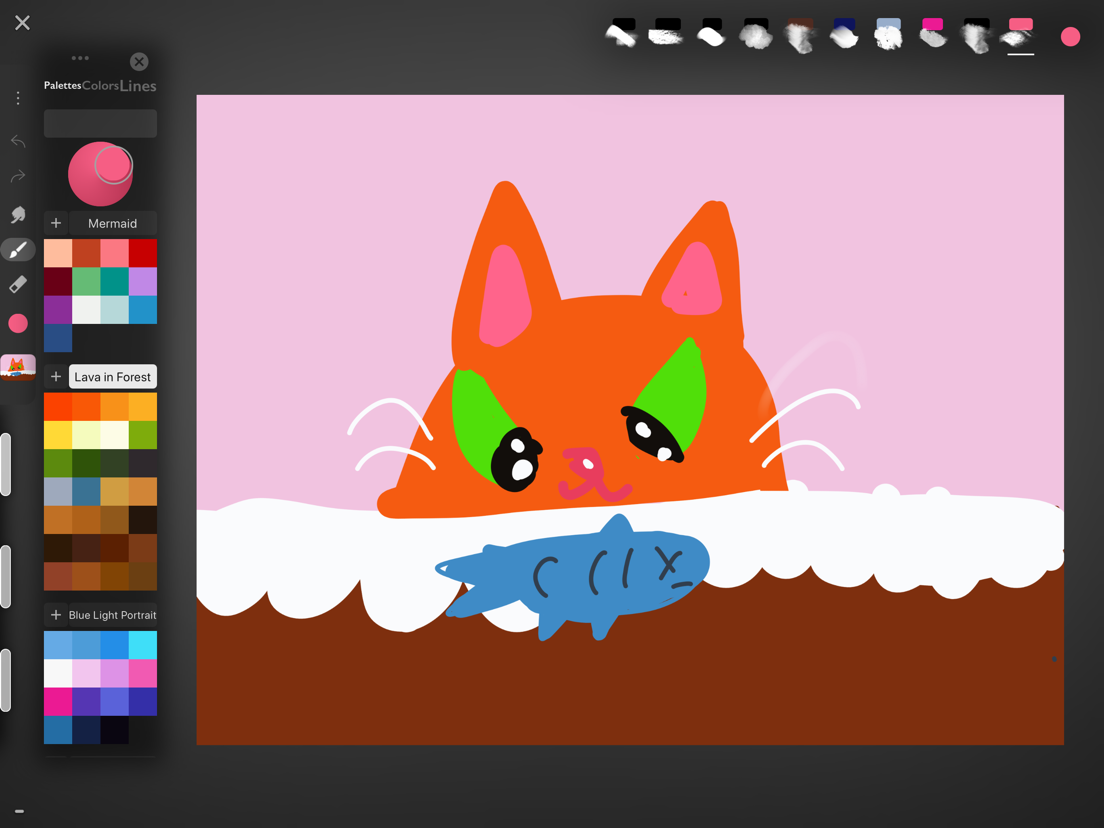Pick the pure red swatch in Mermaid palette
Image resolution: width=1104 pixels, height=828 pixels.
coord(143,253)
